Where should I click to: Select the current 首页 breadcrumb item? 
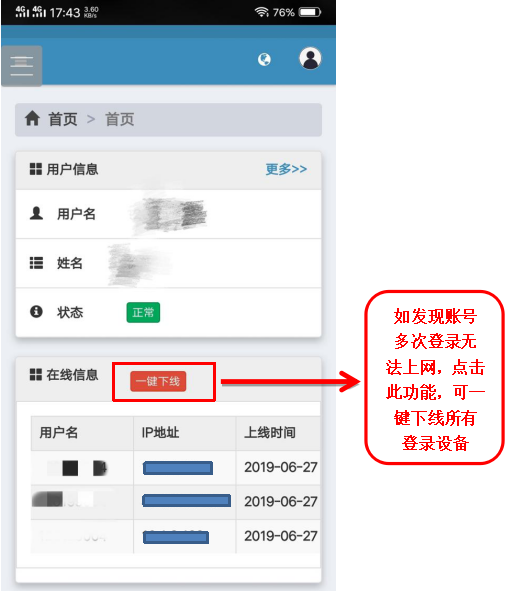click(119, 119)
